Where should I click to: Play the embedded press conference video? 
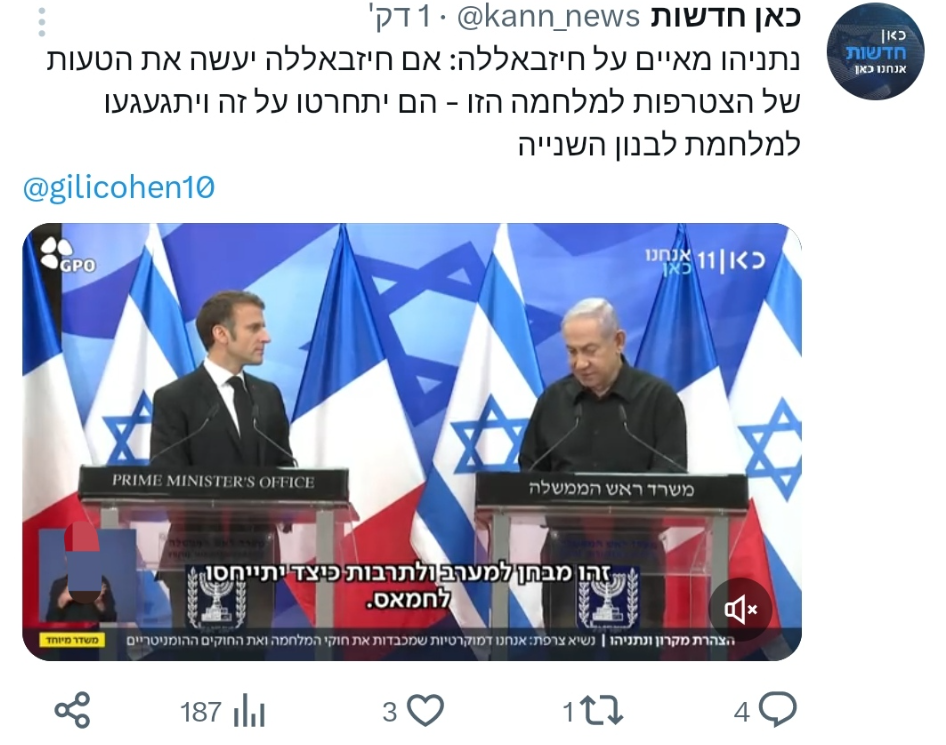(412, 442)
